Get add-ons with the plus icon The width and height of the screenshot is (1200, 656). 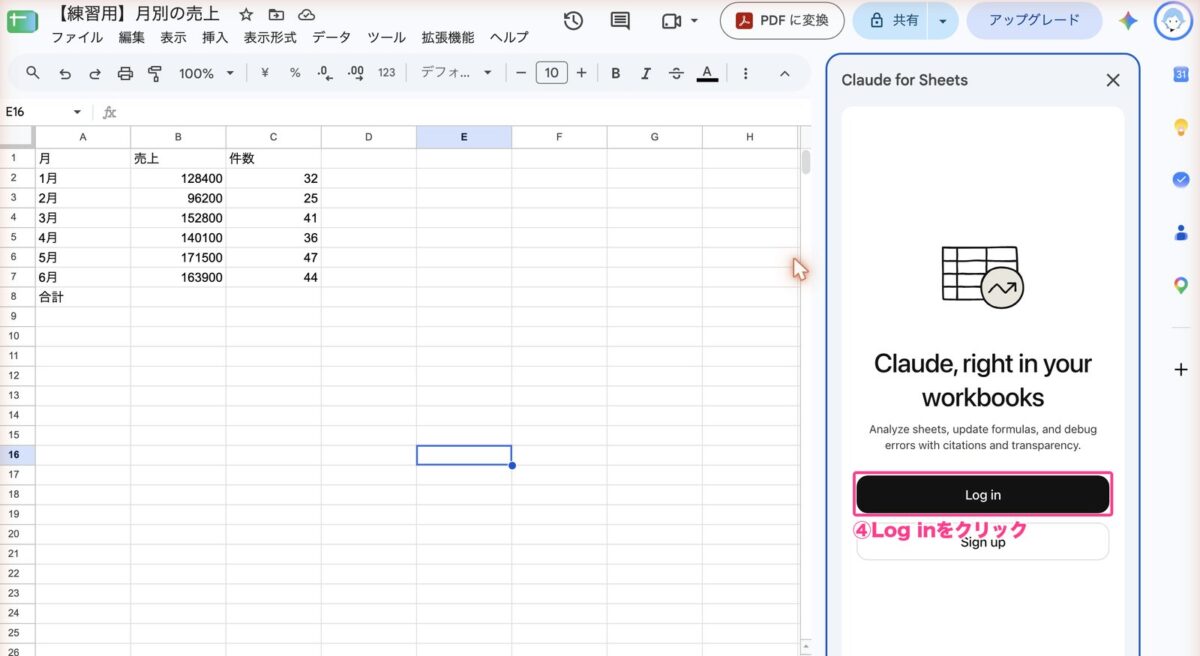(x=1181, y=370)
